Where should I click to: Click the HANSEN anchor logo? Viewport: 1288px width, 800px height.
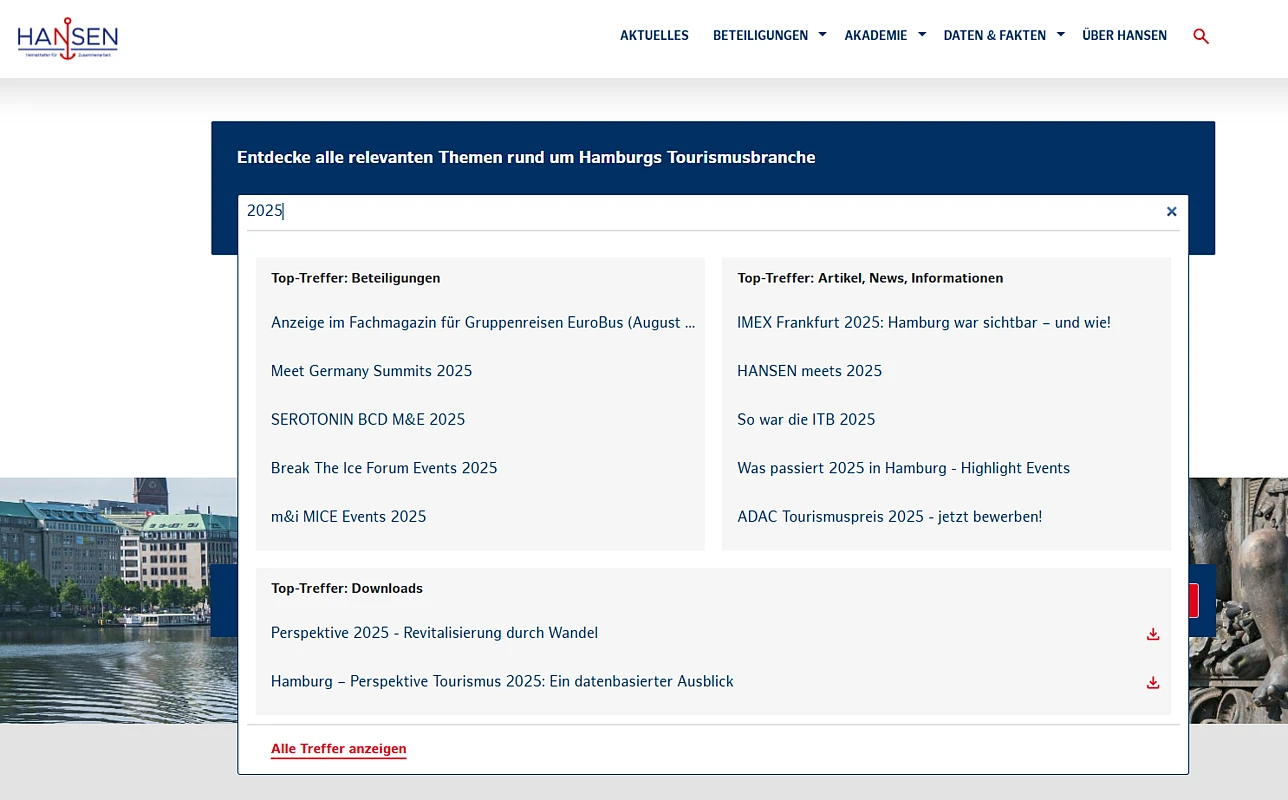(67, 38)
